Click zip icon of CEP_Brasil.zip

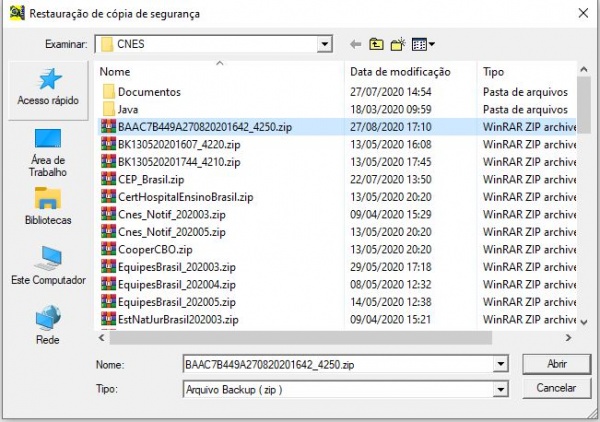tap(109, 179)
